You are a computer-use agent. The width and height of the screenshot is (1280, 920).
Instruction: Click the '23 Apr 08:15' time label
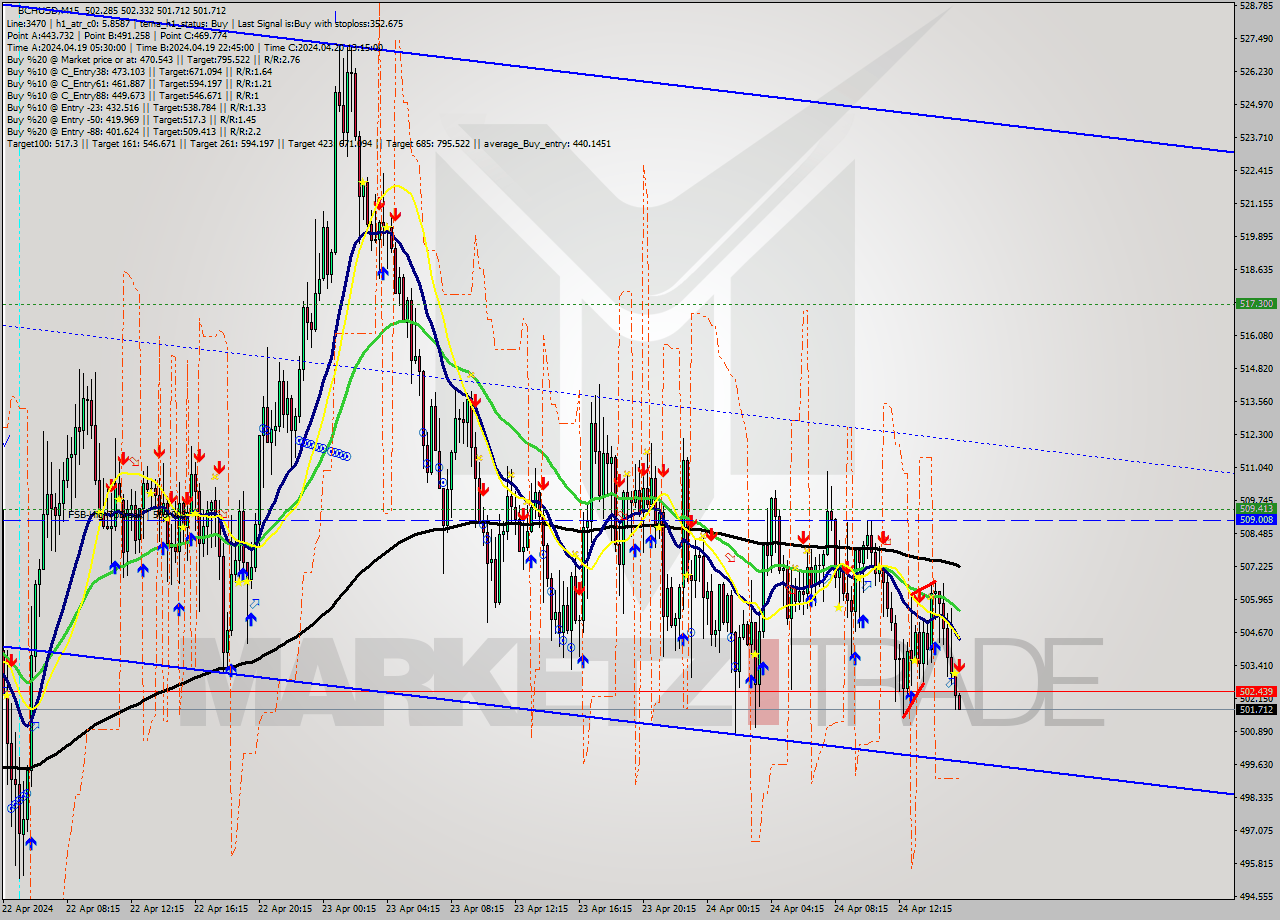477,909
